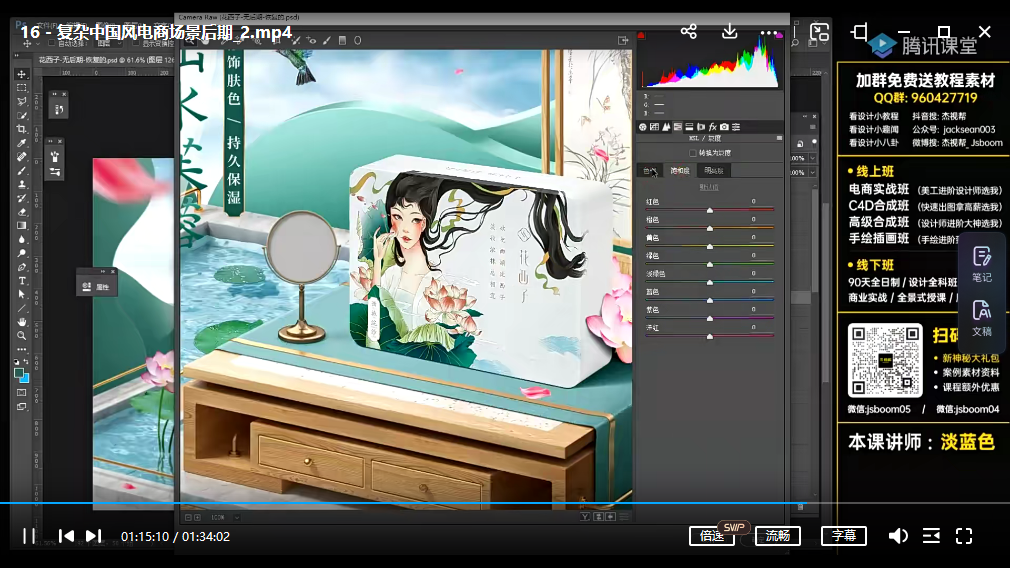Select the Hand tool
The width and height of the screenshot is (1010, 568).
(22, 321)
